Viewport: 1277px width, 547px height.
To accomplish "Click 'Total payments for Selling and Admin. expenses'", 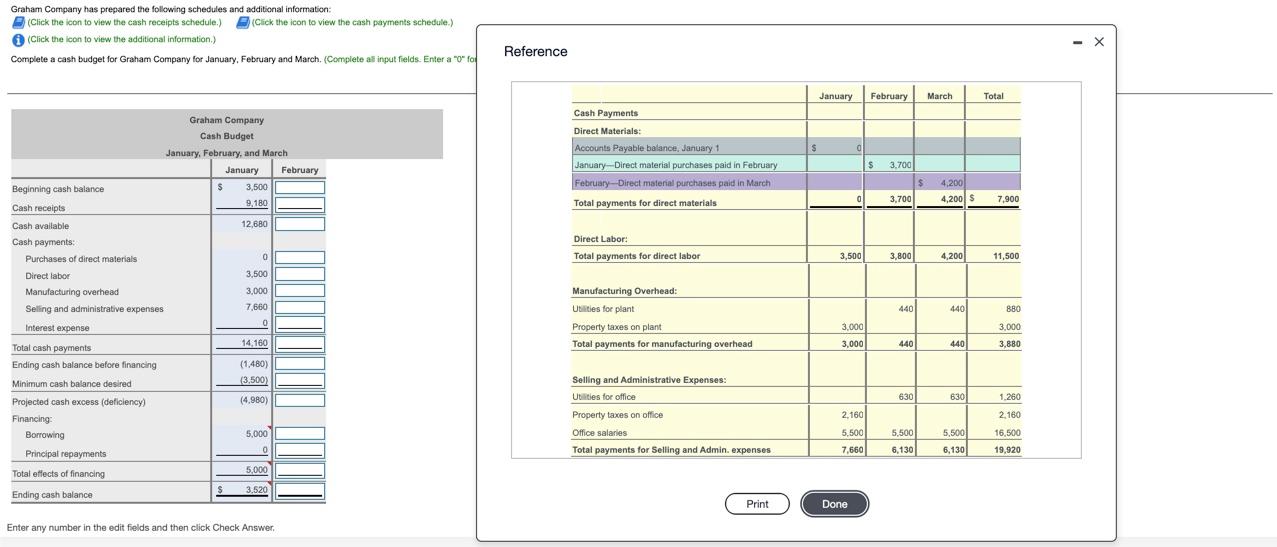I will coord(671,450).
